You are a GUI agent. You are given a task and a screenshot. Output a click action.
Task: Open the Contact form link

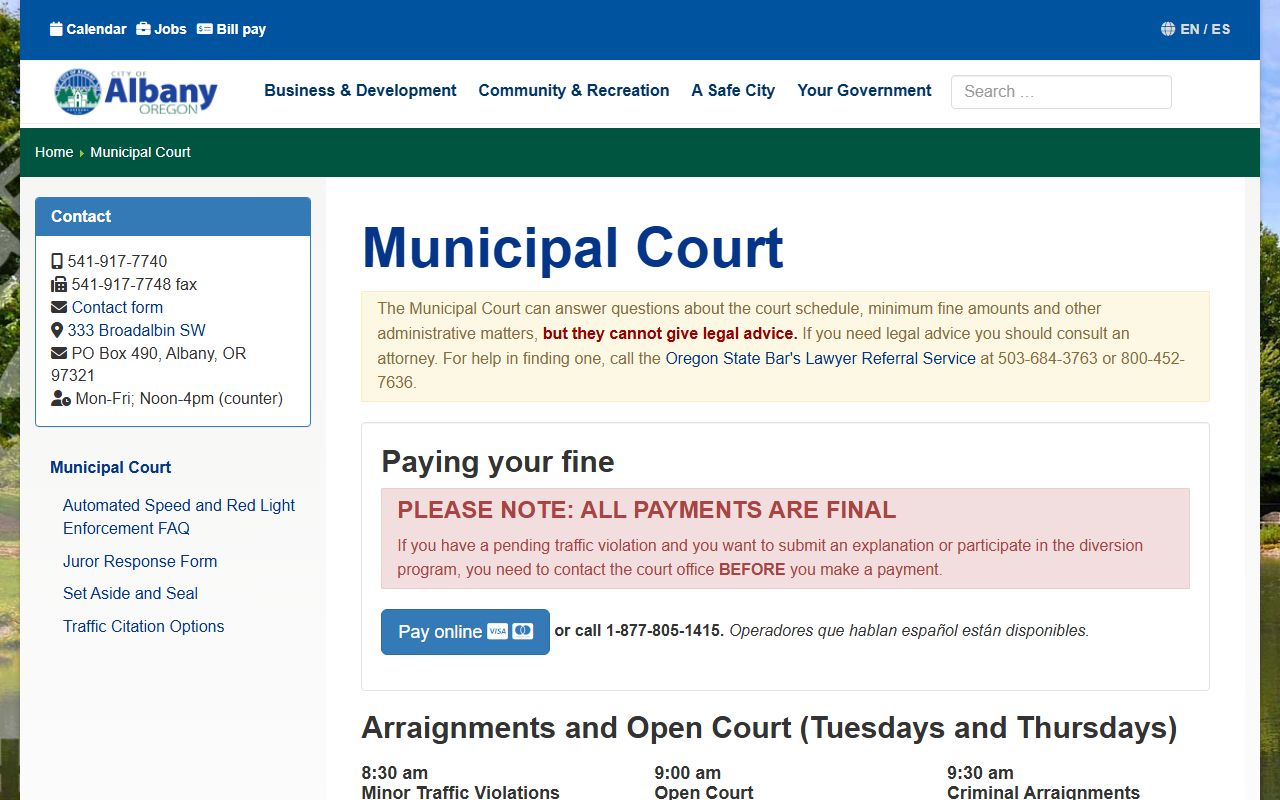click(x=117, y=308)
